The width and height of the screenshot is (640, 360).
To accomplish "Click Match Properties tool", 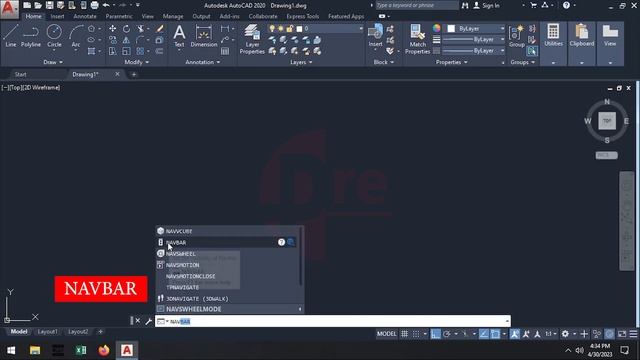I will pyautogui.click(x=417, y=39).
